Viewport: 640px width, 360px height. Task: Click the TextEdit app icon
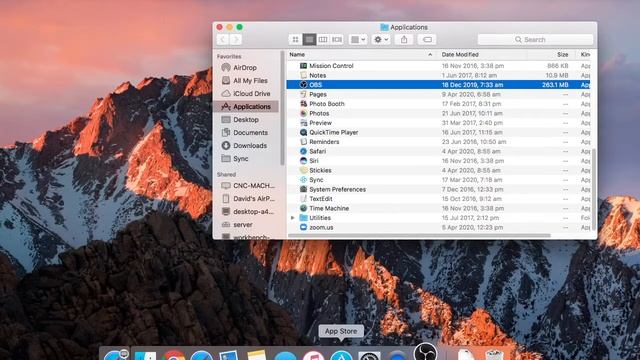pyautogui.click(x=303, y=199)
